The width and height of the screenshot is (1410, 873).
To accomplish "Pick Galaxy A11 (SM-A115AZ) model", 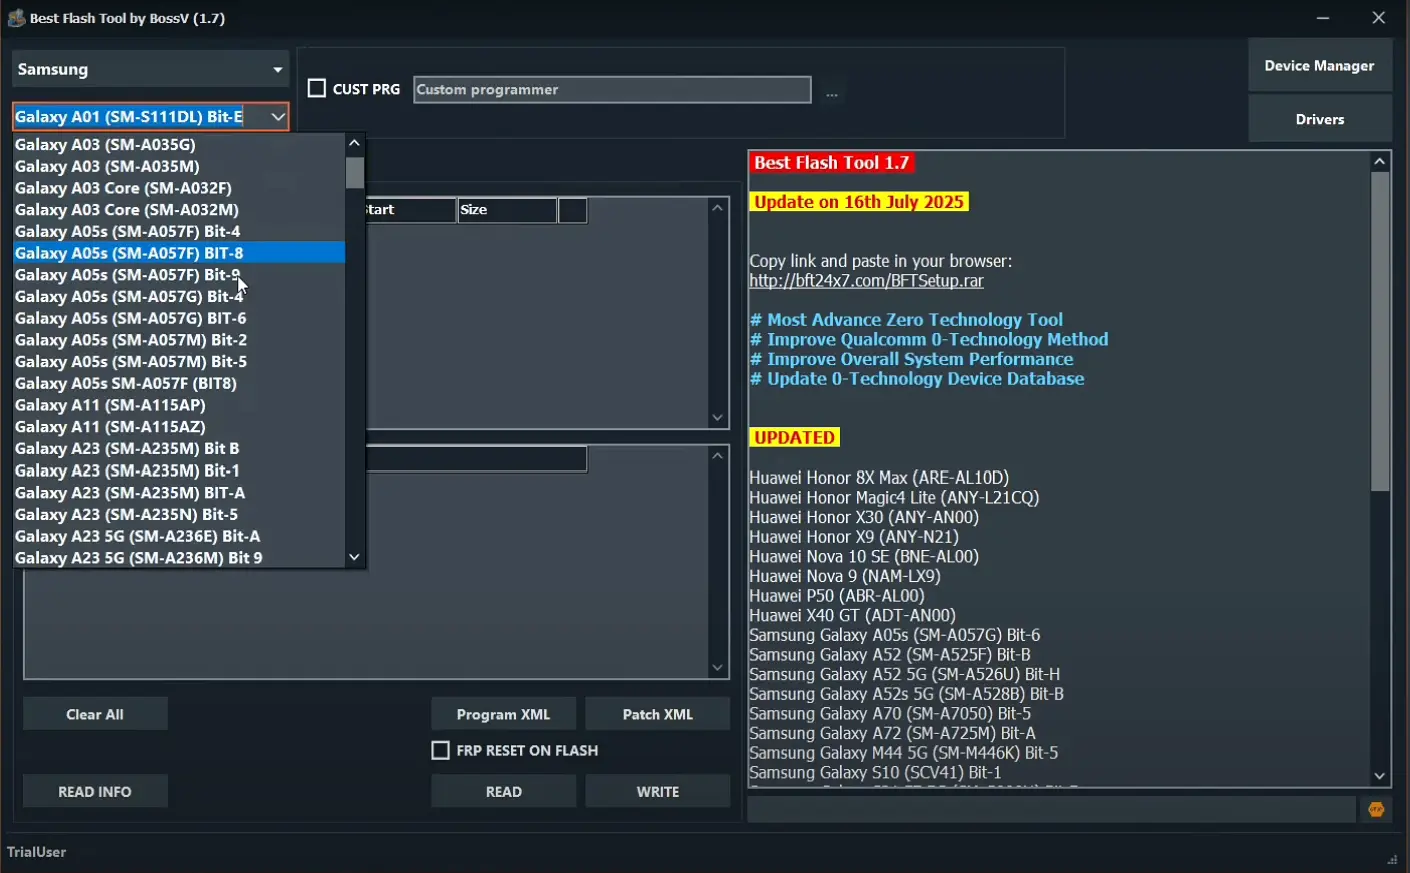I will pyautogui.click(x=179, y=427).
